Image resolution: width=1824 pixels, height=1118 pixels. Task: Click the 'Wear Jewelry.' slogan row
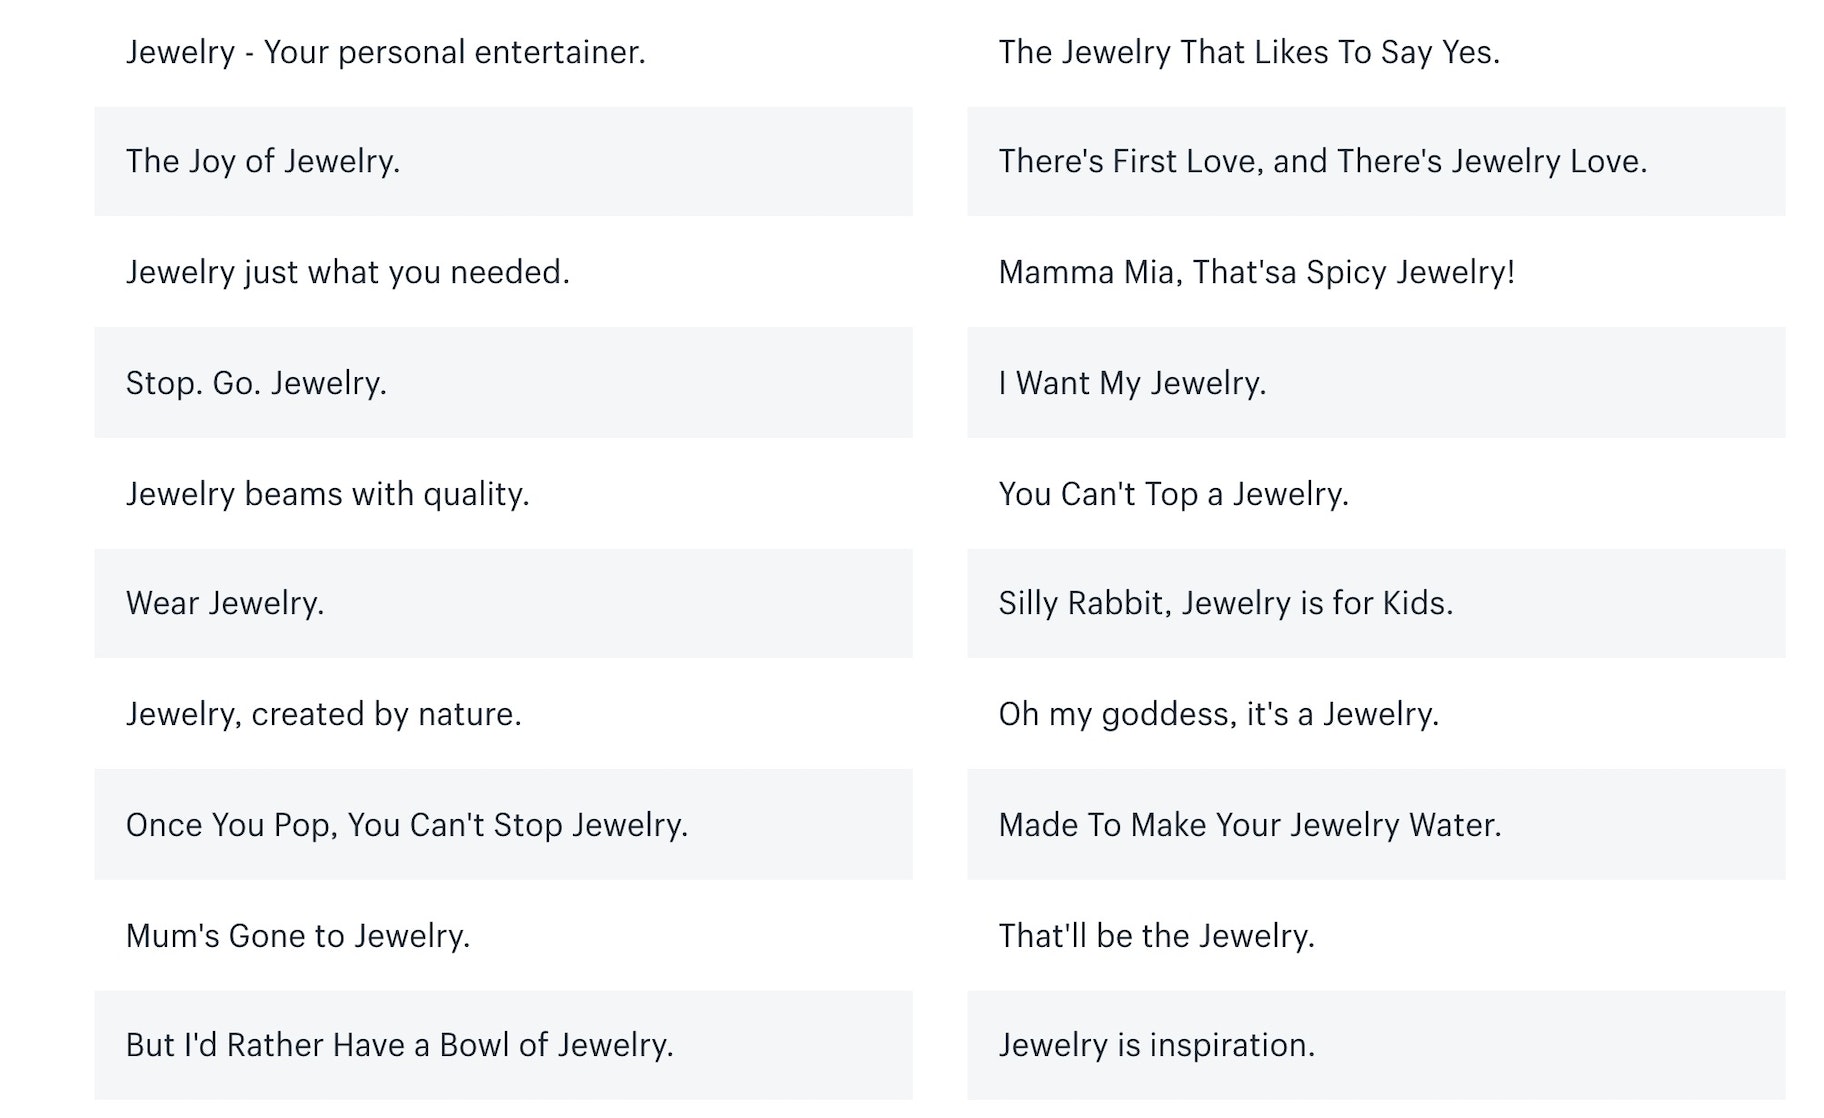click(225, 603)
